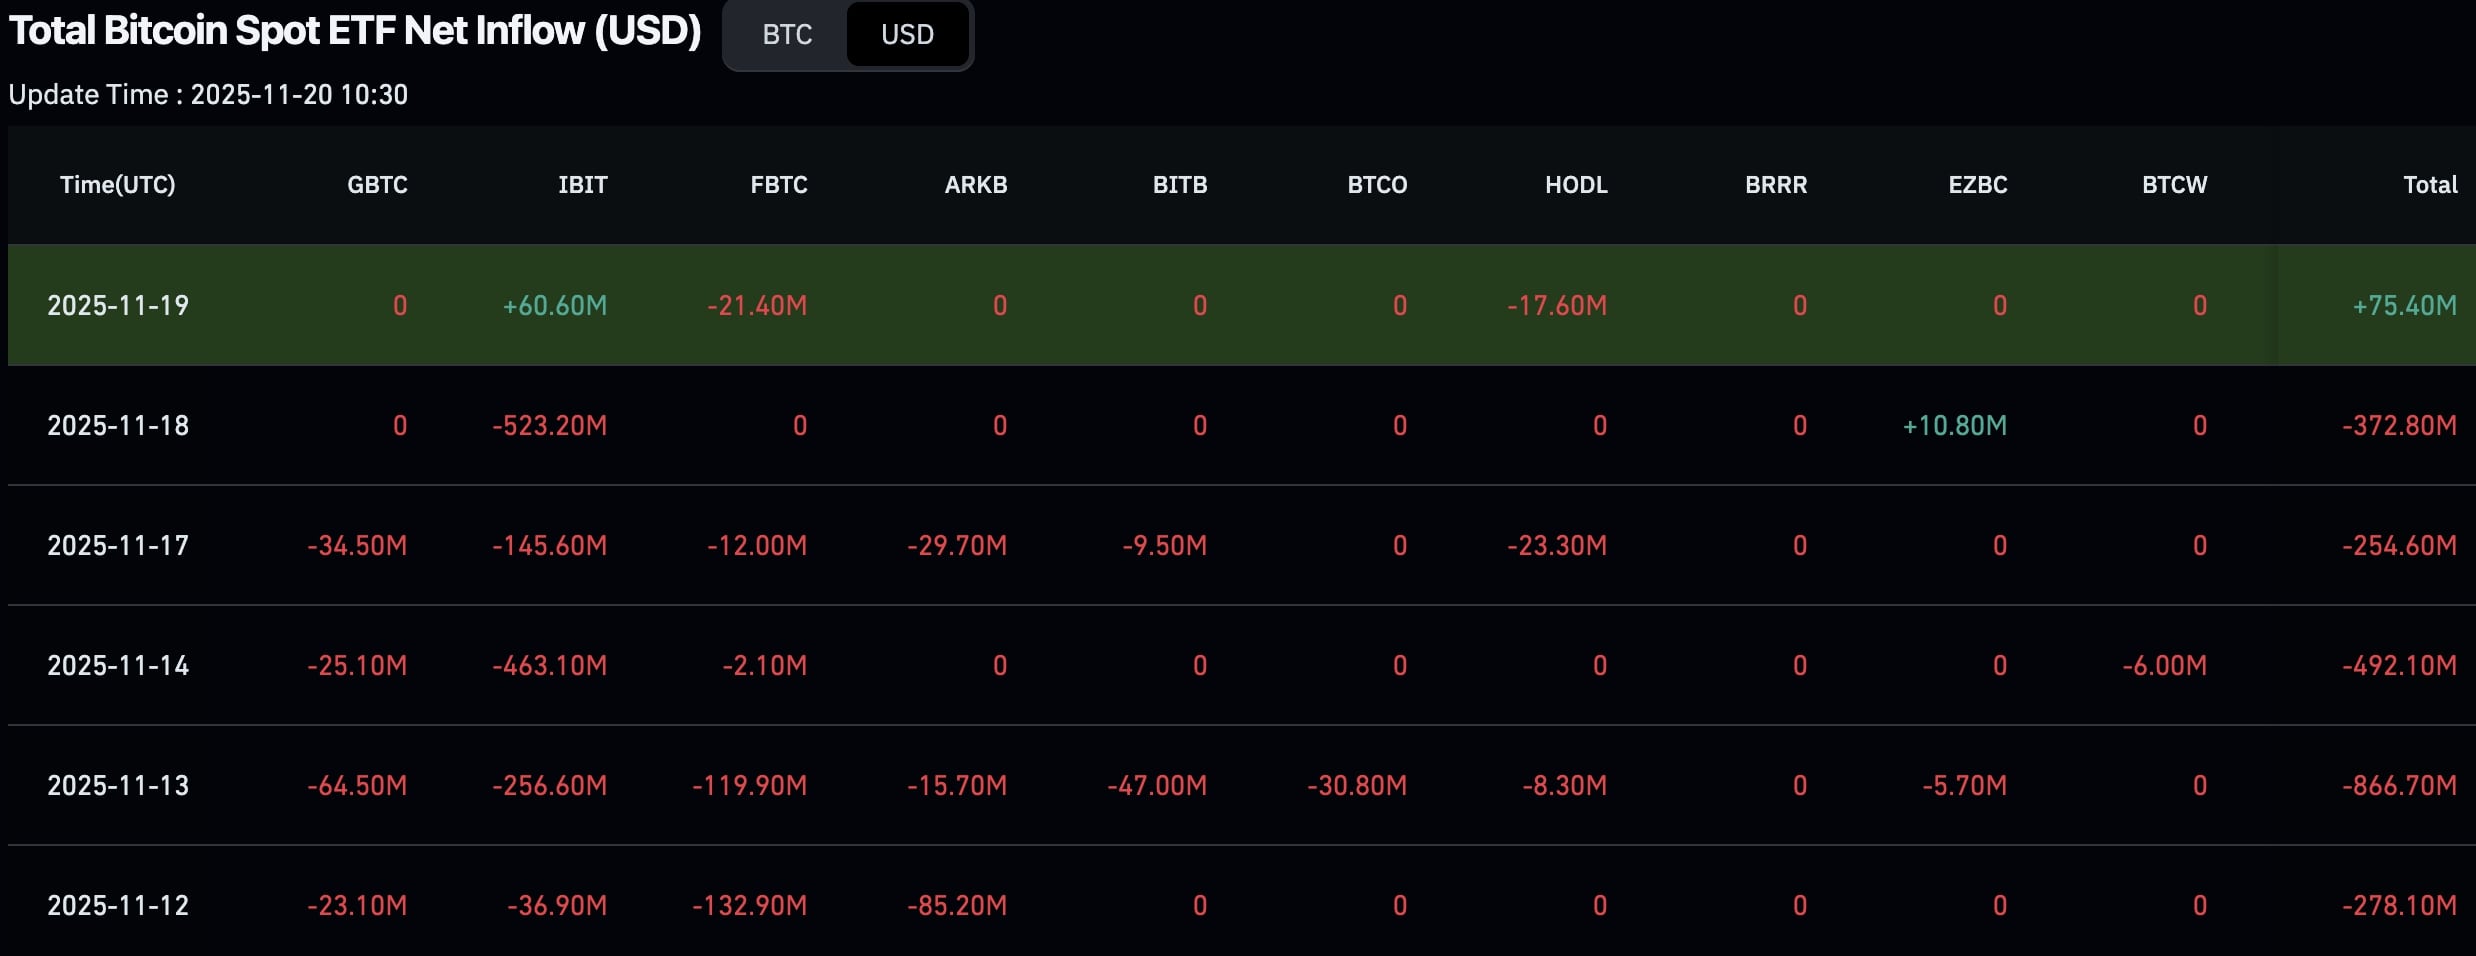Click the 2025-11-18 date cell
Viewport: 2476px width, 956px height.
pos(118,425)
